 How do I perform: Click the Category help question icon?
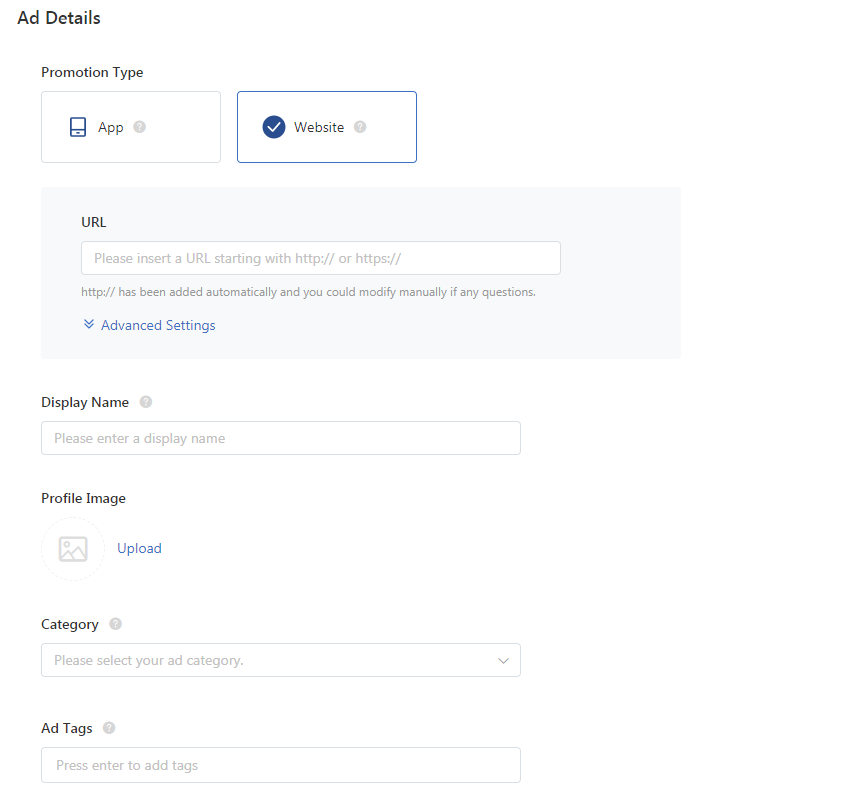[x=115, y=624]
